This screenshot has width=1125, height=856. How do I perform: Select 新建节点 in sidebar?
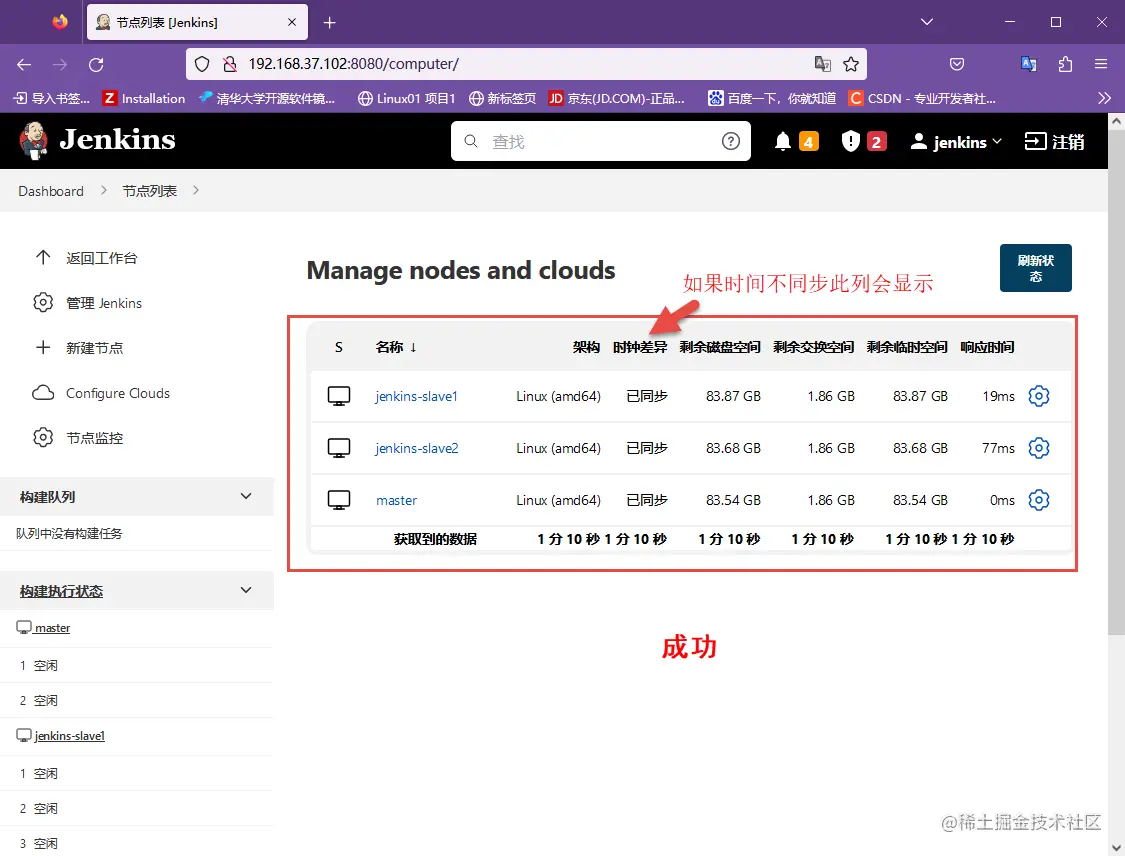click(x=79, y=348)
